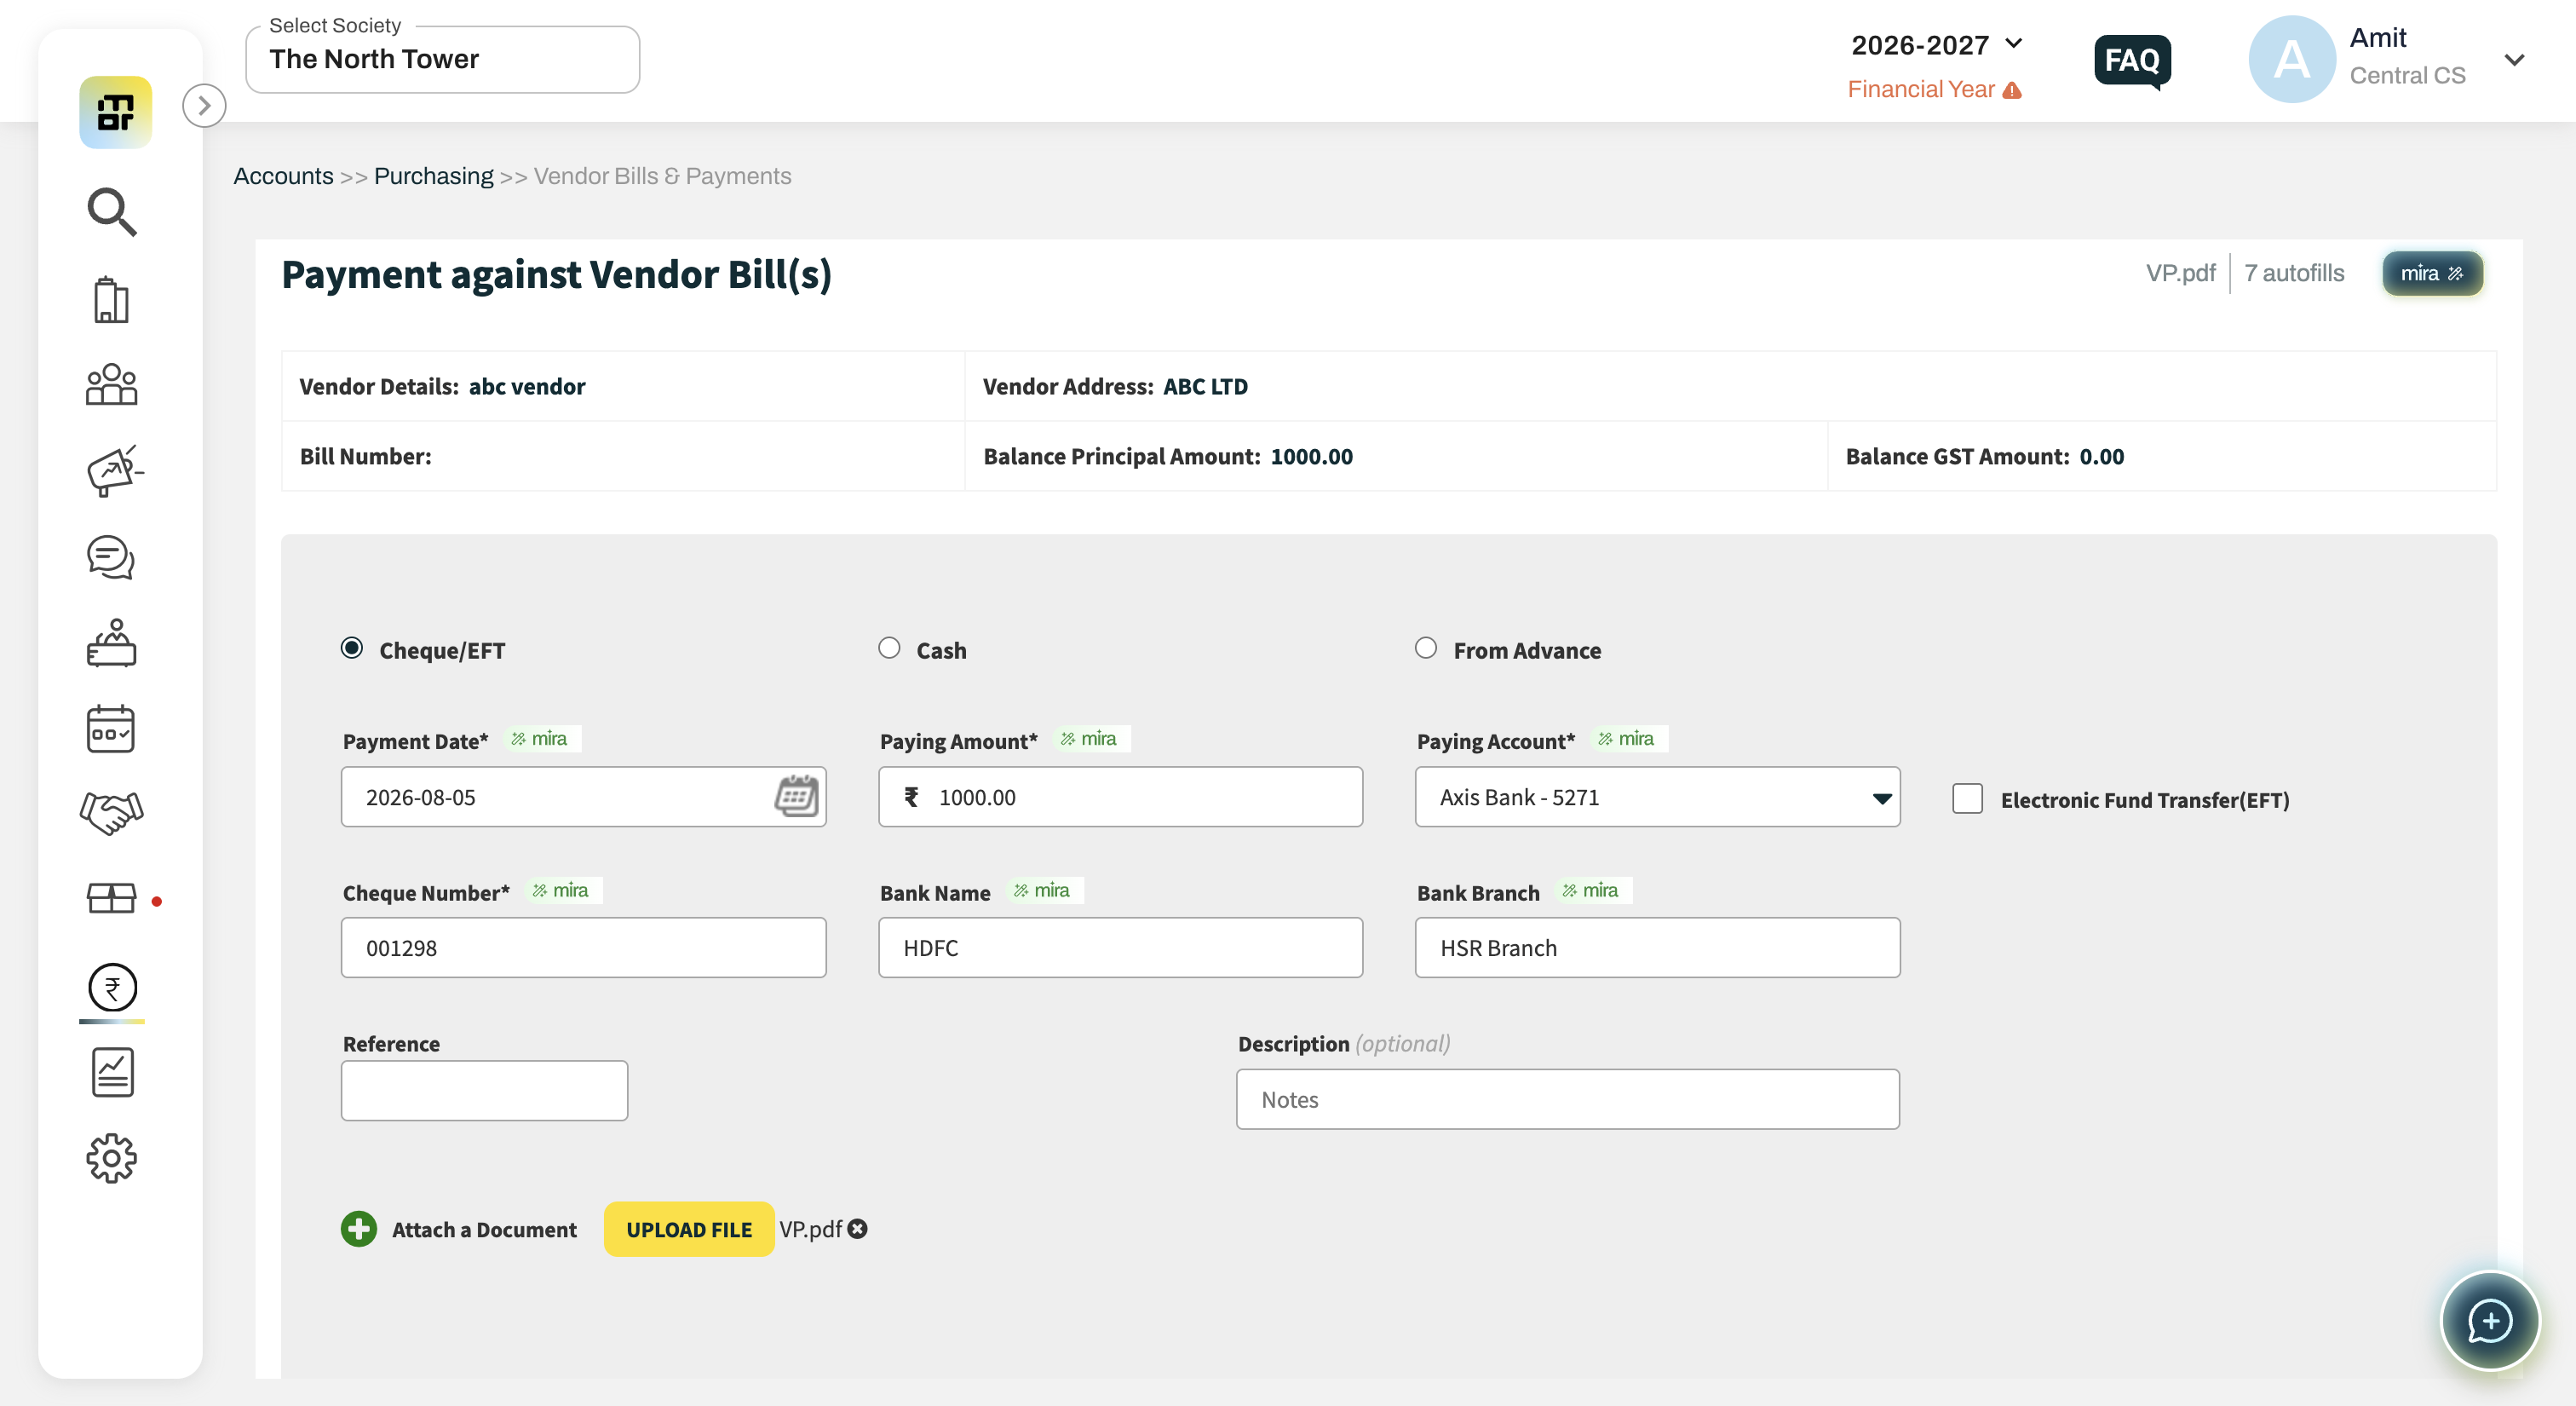Open the Select Society field
The image size is (2576, 1406).
(442, 59)
